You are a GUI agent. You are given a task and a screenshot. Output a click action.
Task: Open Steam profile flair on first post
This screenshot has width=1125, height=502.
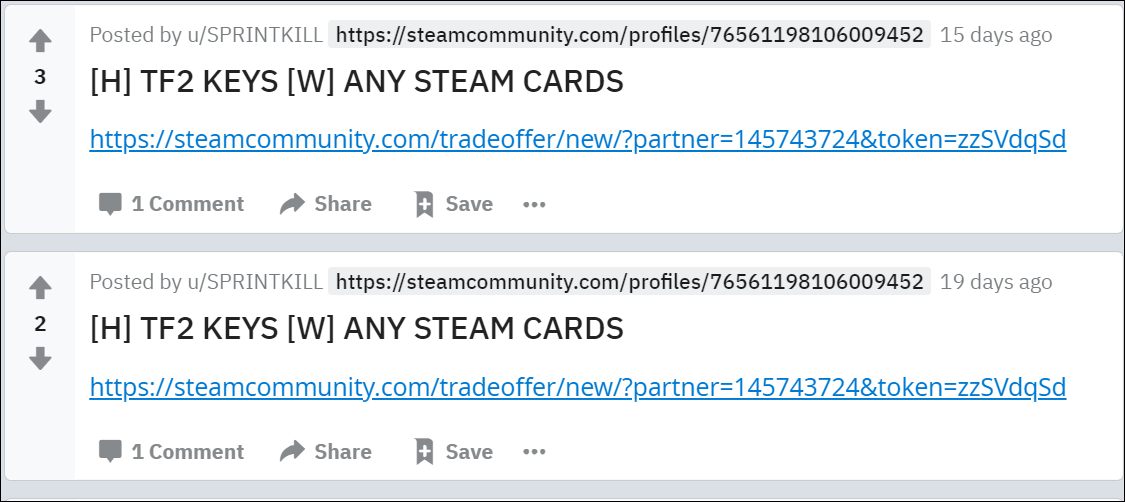629,34
